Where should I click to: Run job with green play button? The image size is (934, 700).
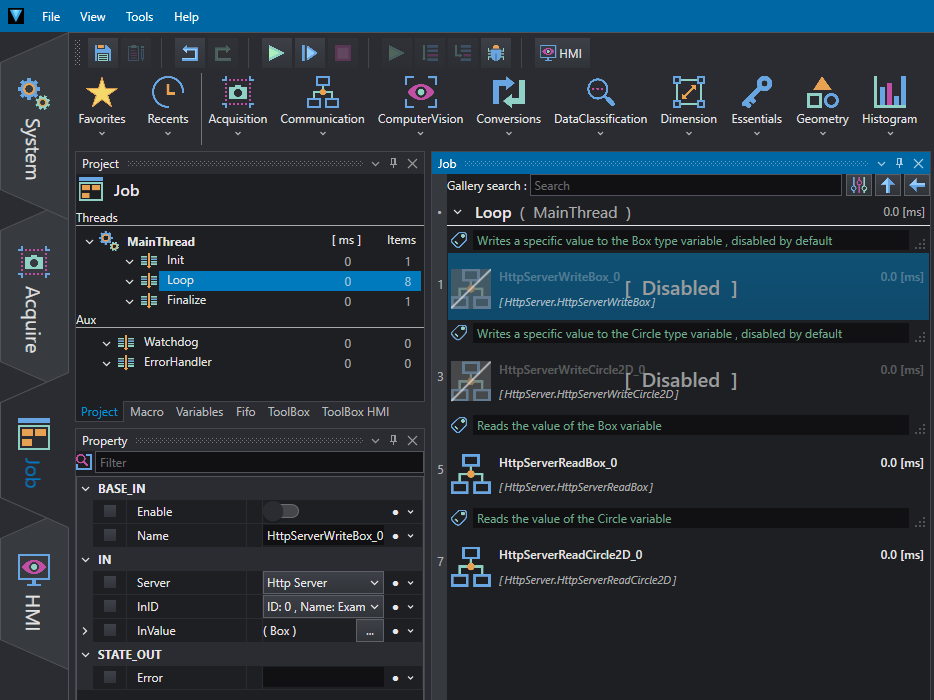click(x=276, y=54)
